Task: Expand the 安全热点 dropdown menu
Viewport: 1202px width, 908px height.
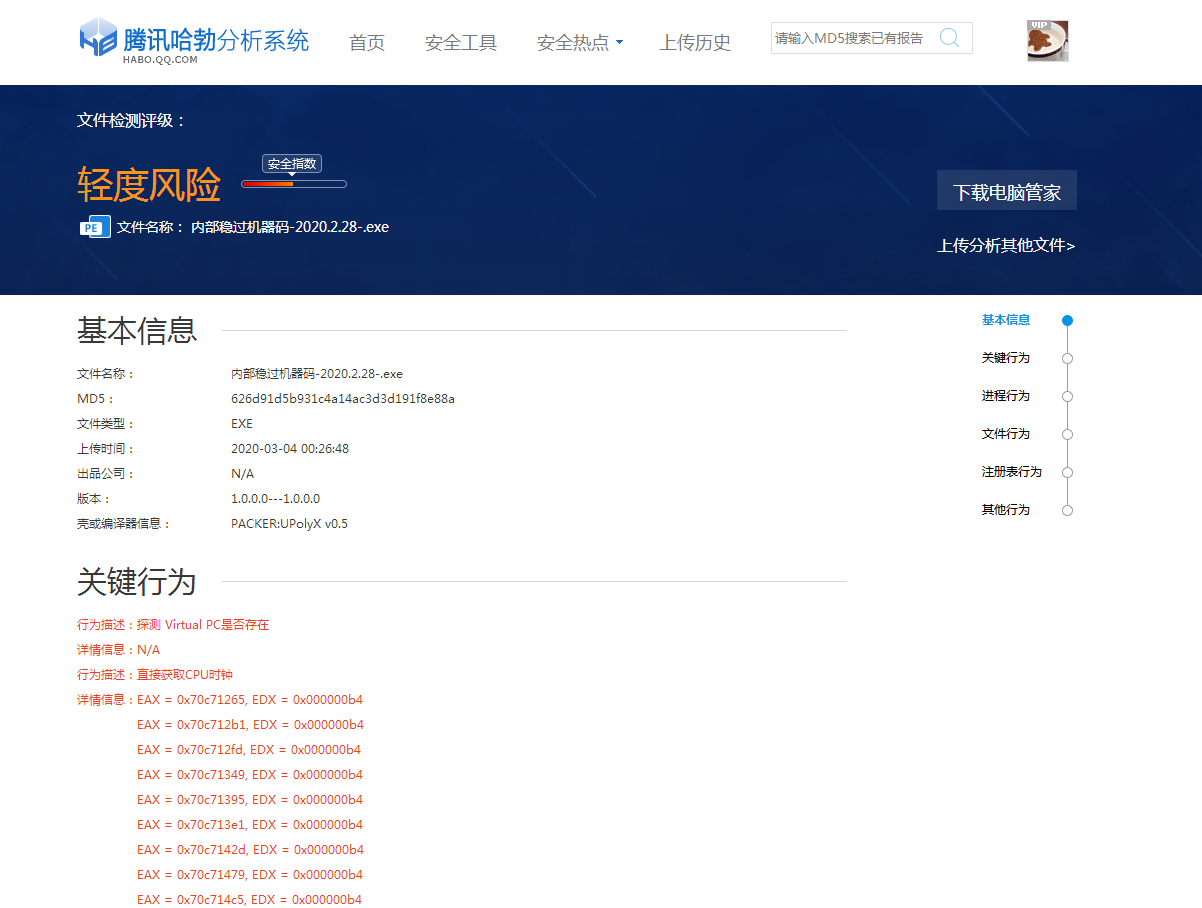Action: (580, 43)
